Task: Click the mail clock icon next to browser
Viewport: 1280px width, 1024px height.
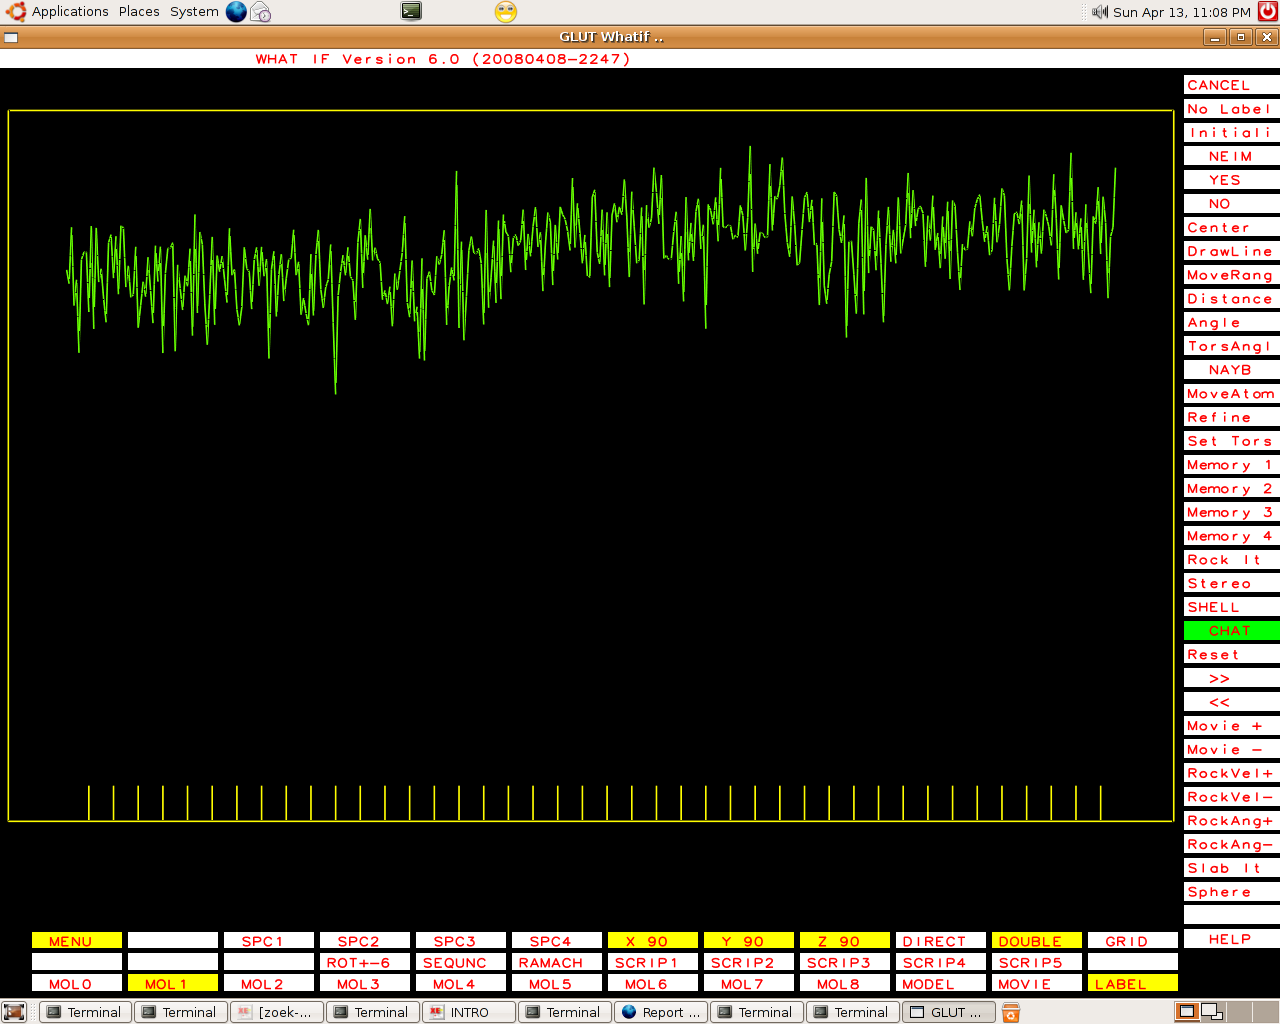Action: 261,12
